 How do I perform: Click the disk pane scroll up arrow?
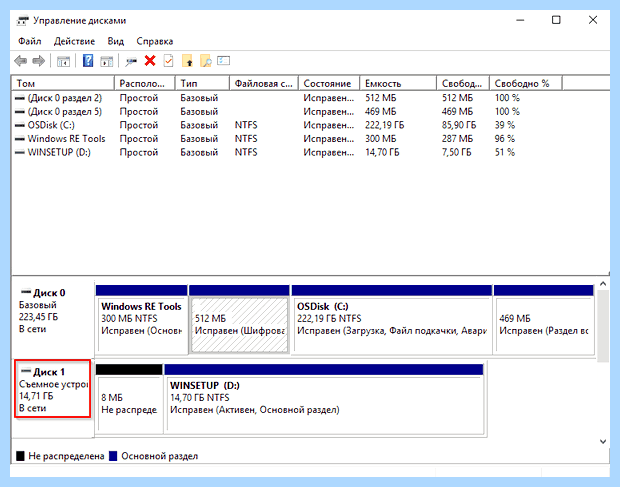tap(603, 284)
